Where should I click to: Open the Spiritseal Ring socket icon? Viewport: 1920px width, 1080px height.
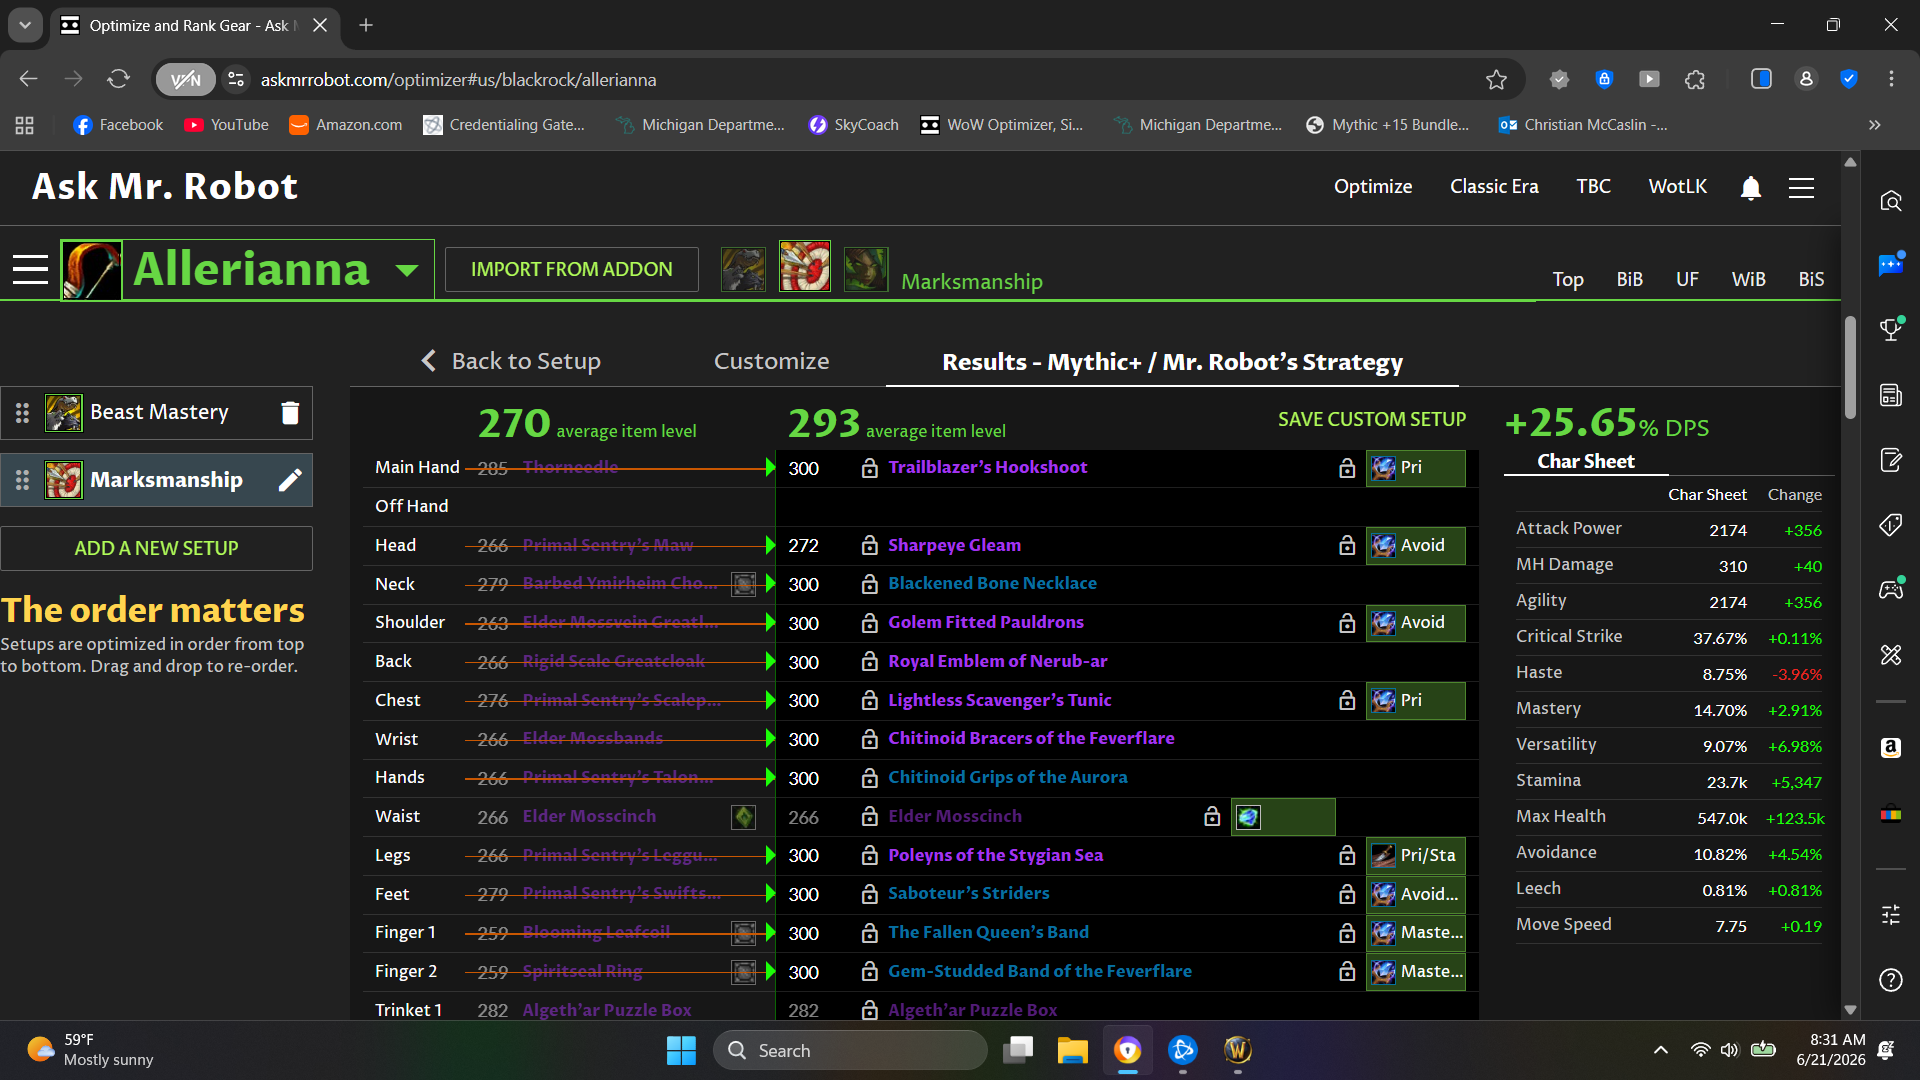tap(743, 972)
